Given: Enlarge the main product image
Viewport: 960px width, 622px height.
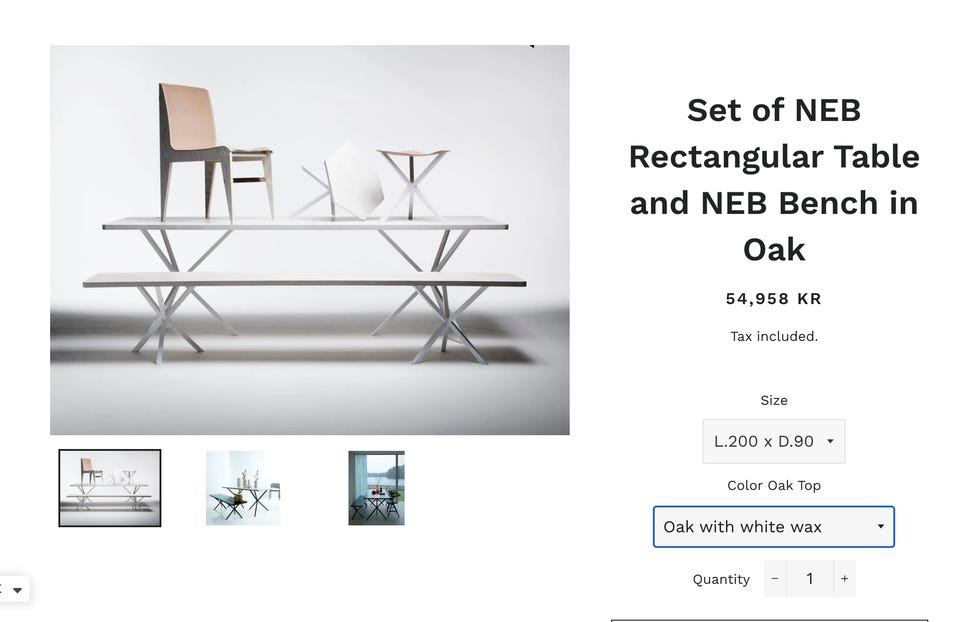Looking at the screenshot, I should tap(310, 300).
